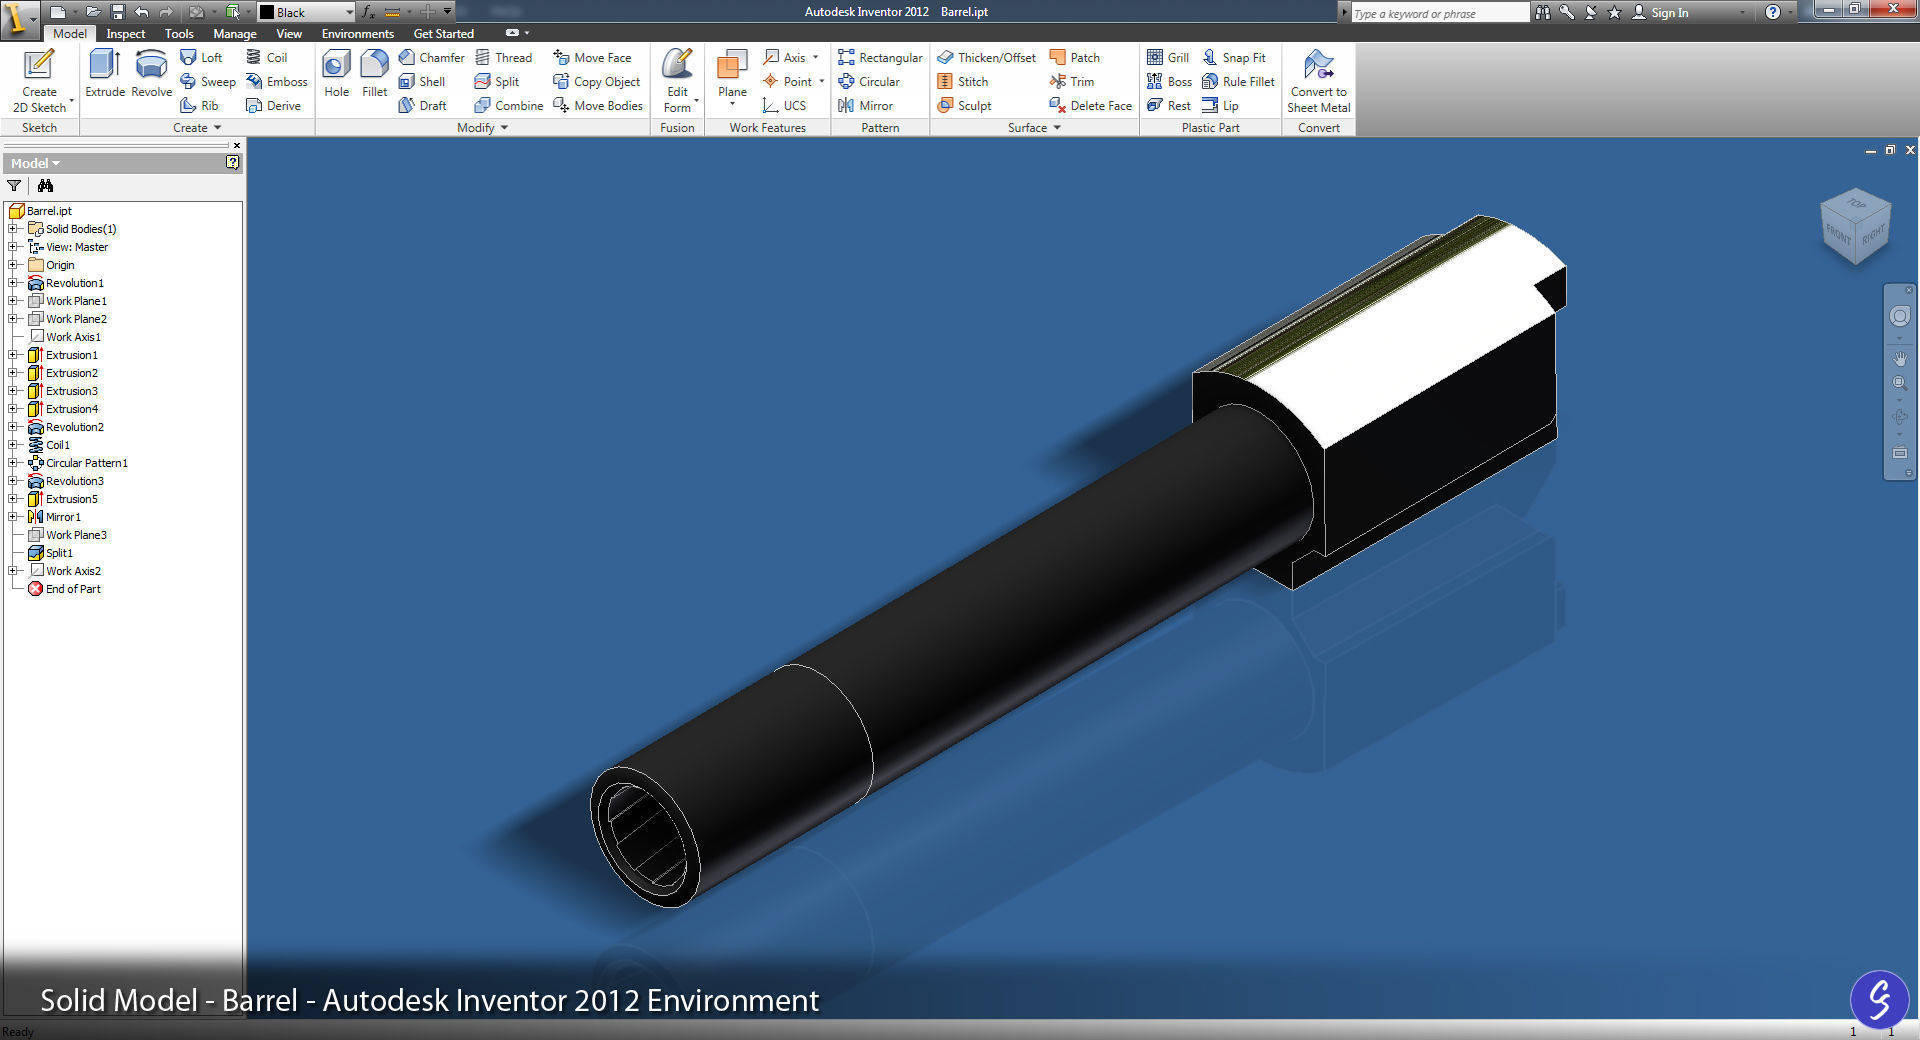Image resolution: width=1920 pixels, height=1040 pixels.
Task: Select the Extrude tool
Action: click(x=105, y=74)
